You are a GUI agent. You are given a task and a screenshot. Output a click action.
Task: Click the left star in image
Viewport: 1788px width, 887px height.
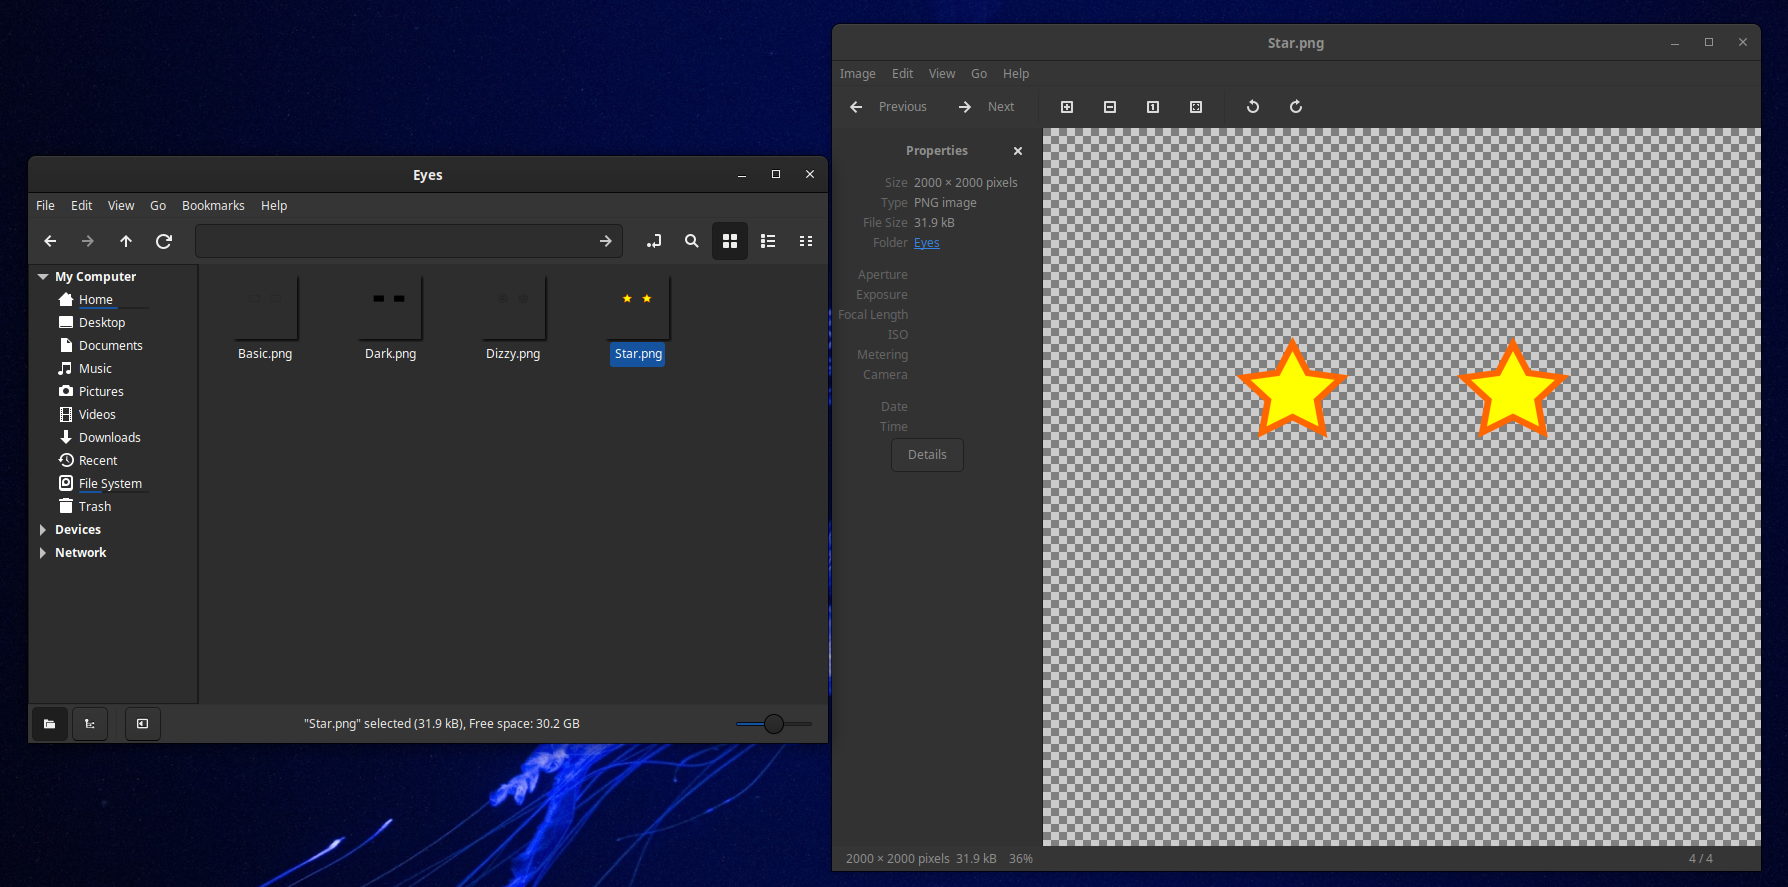click(x=1292, y=389)
